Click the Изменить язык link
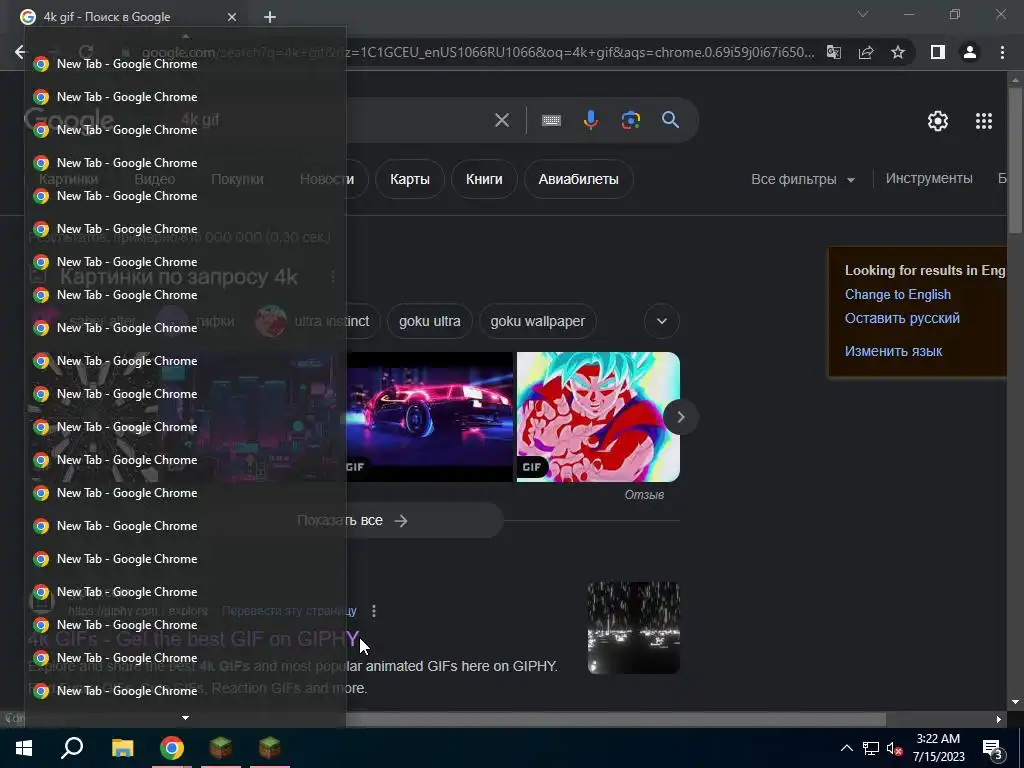Image resolution: width=1024 pixels, height=768 pixels. pyautogui.click(x=893, y=351)
